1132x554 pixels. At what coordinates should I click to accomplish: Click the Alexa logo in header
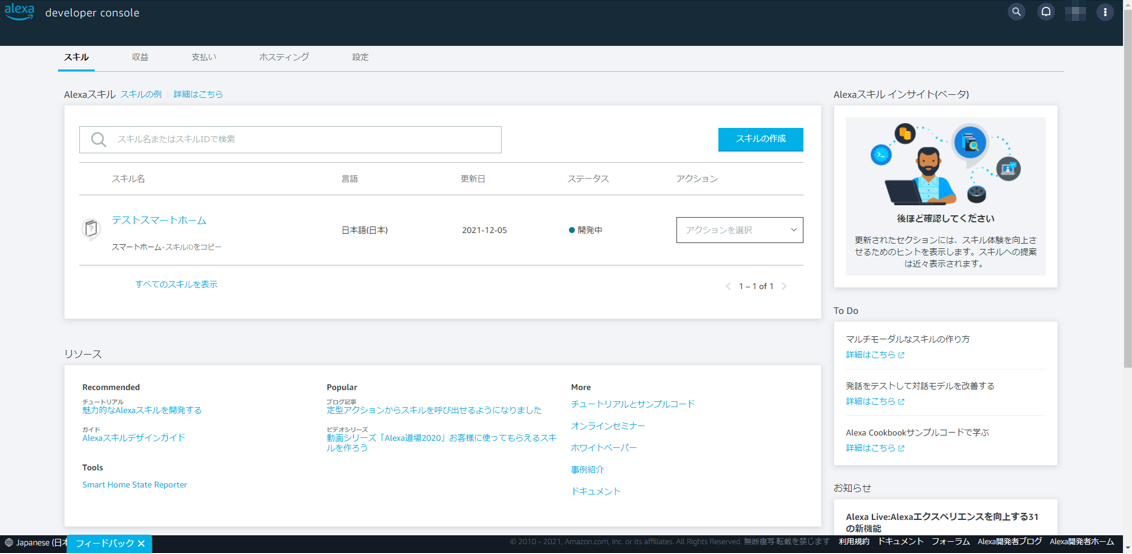(19, 12)
